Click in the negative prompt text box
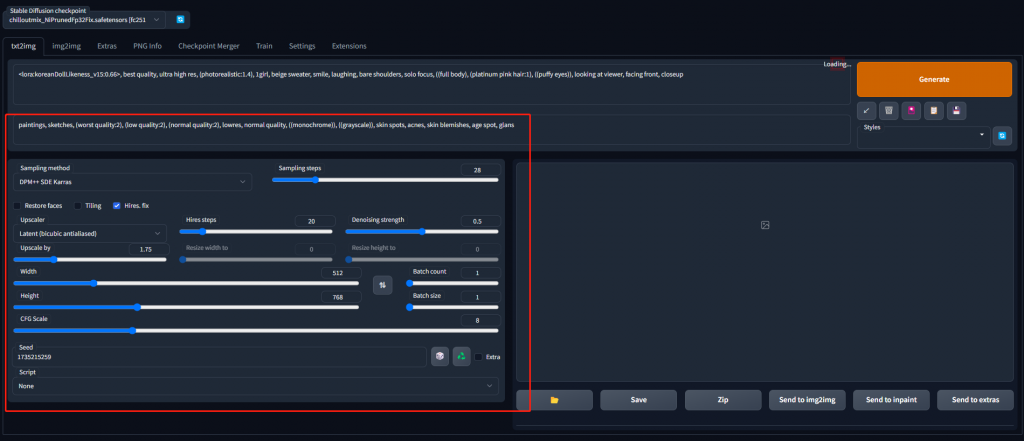 [432, 130]
